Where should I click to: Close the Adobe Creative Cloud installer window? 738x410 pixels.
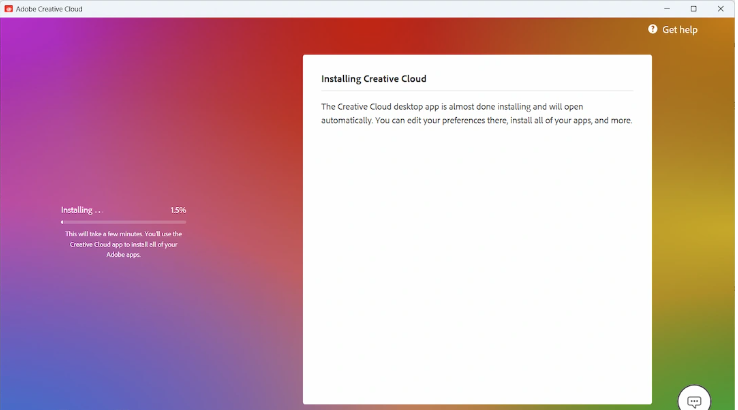pyautogui.click(x=721, y=8)
